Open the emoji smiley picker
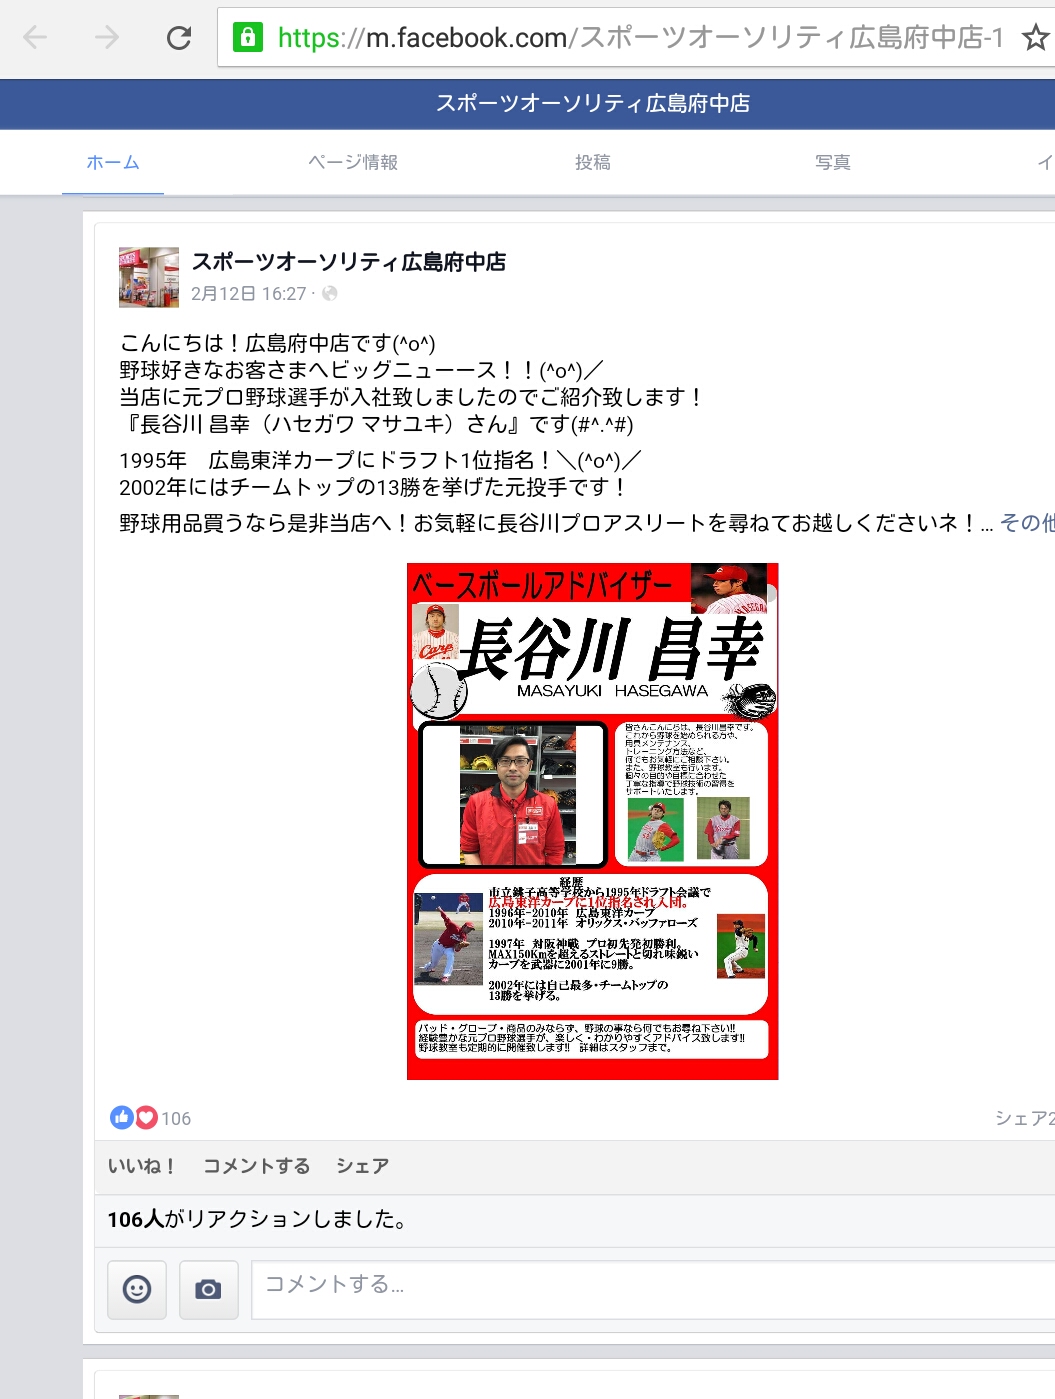 pyautogui.click(x=137, y=1289)
